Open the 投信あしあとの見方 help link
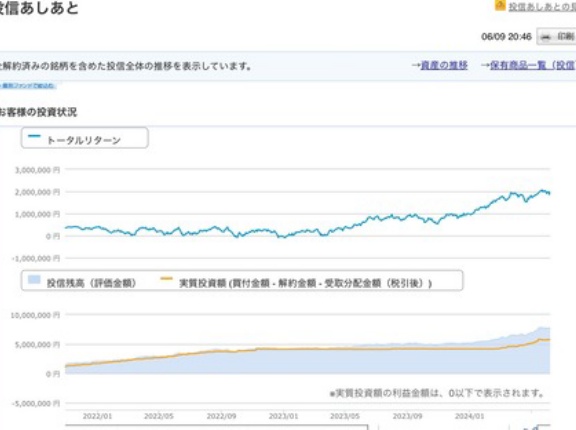This screenshot has width=576, height=430. (x=542, y=6)
